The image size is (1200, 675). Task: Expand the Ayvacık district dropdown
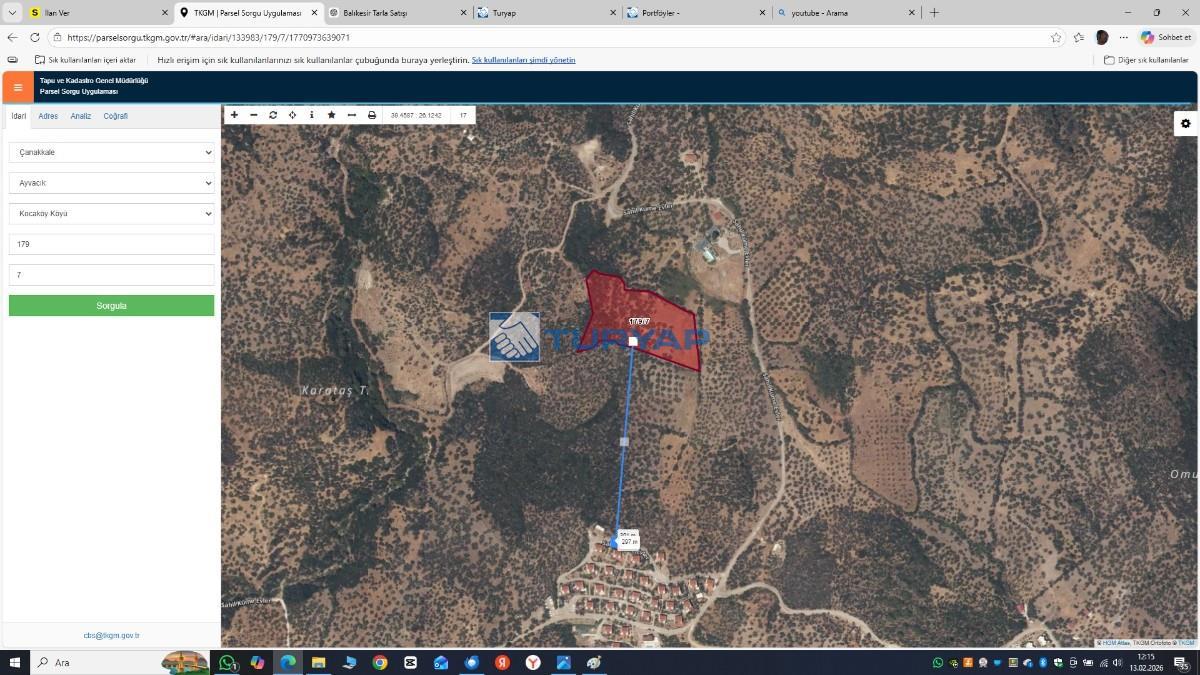coord(111,183)
